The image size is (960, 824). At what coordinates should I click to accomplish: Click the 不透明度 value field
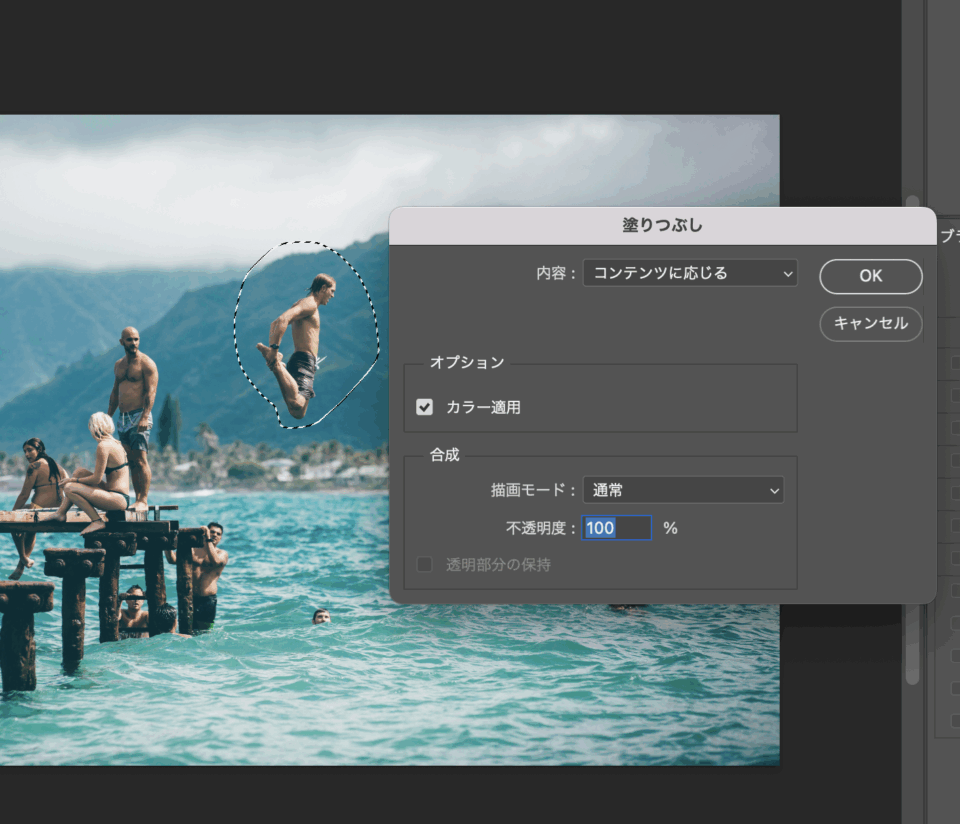point(616,528)
